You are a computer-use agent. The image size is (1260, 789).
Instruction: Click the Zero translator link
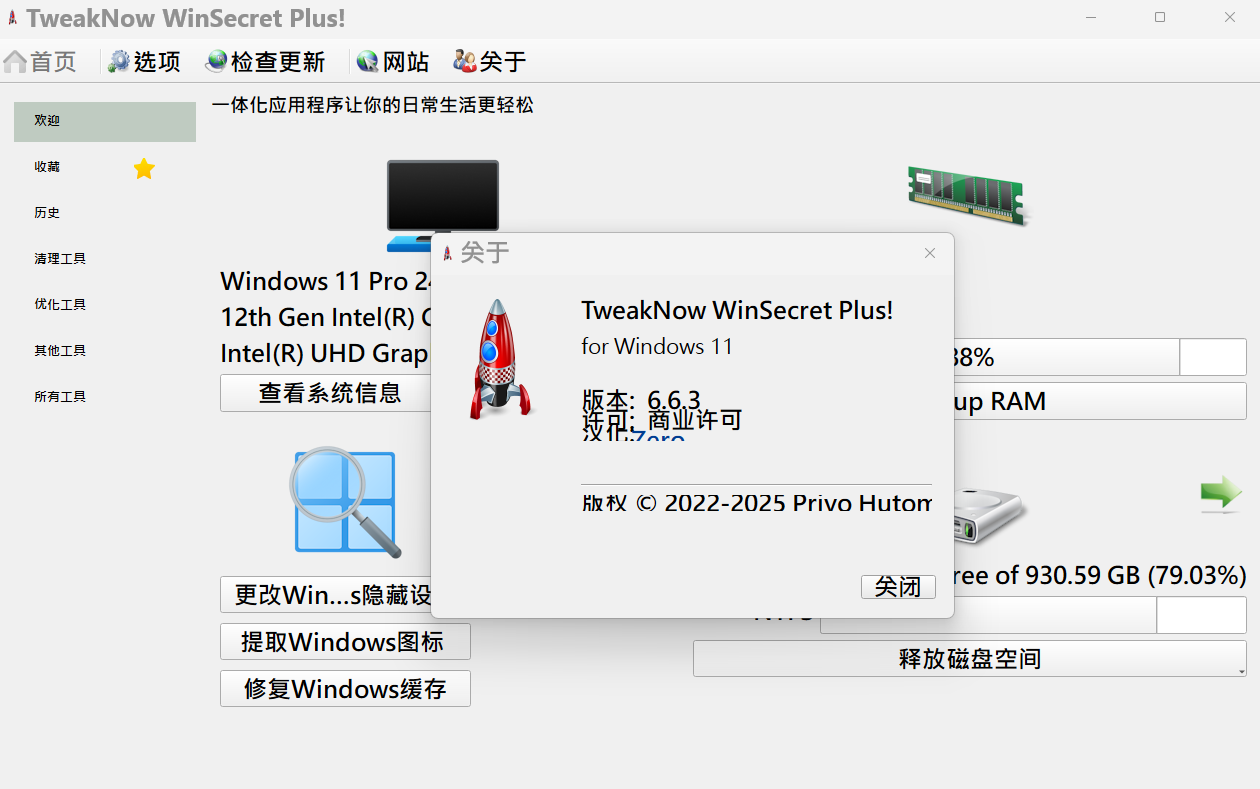658,438
